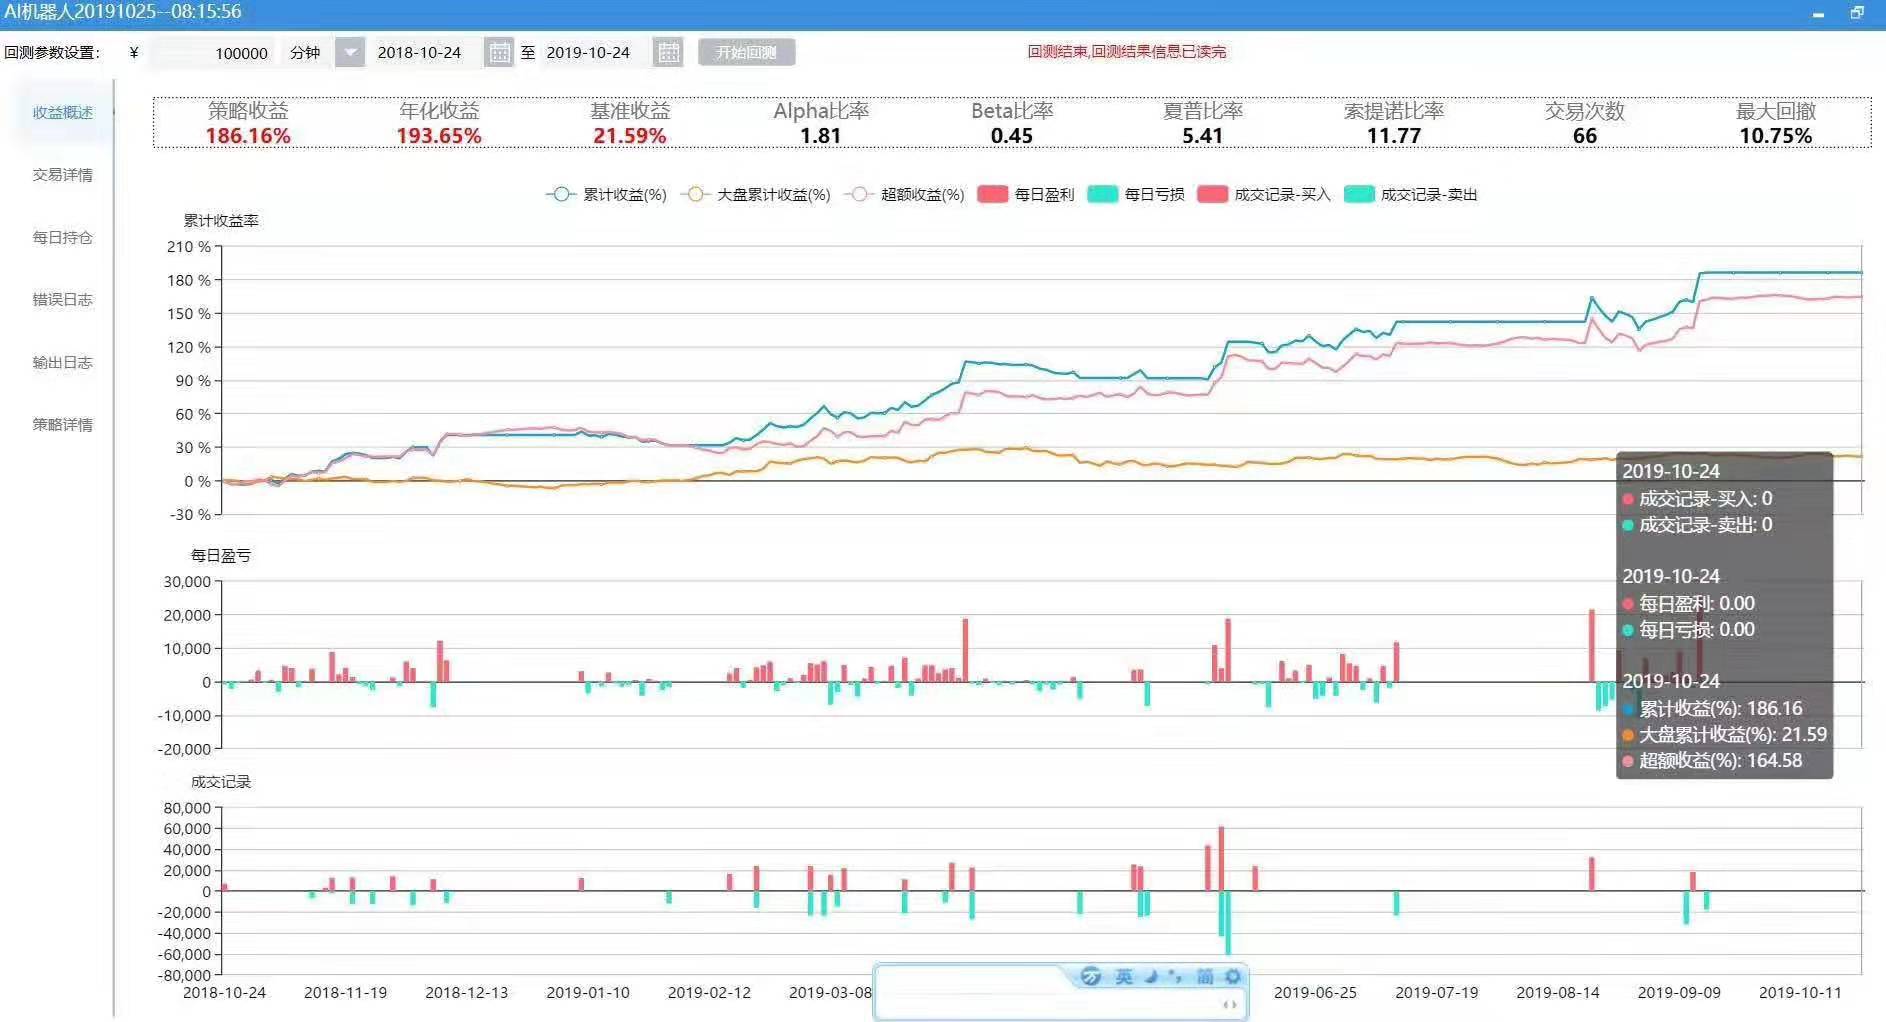Open the end date calendar picker
Viewport: 1886px width, 1022px height.
(668, 52)
